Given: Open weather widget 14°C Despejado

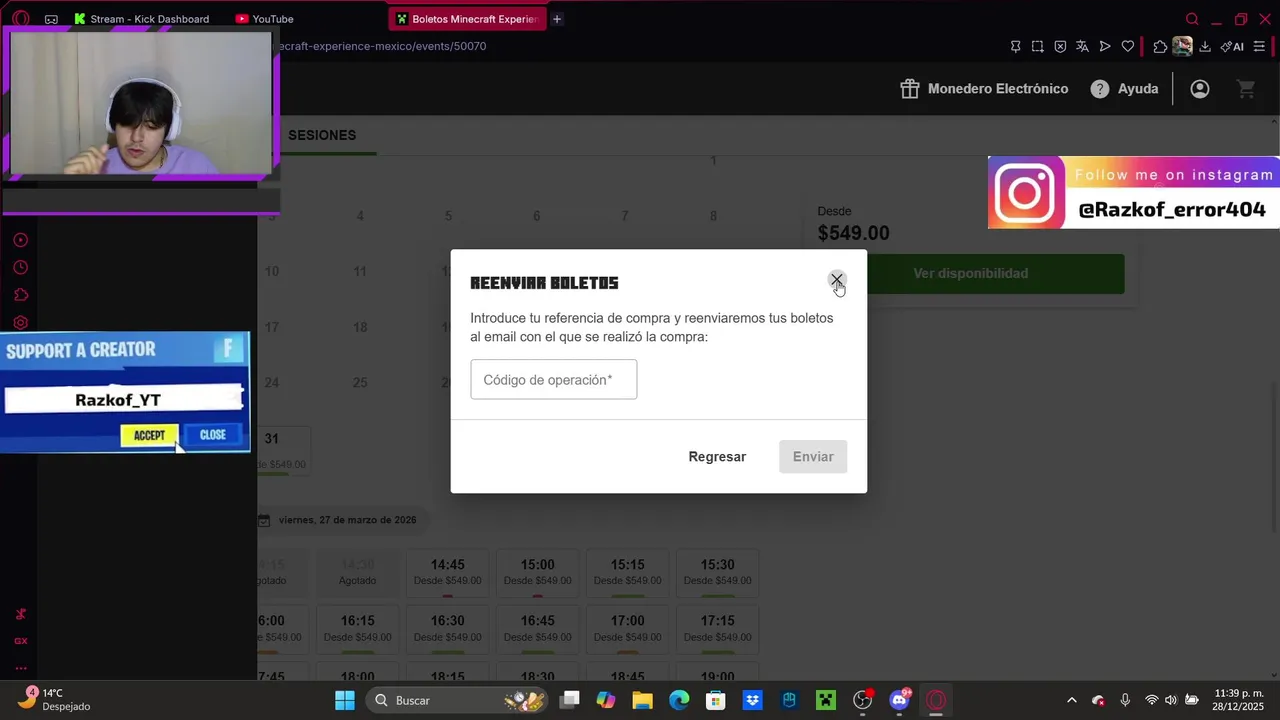Looking at the screenshot, I should (x=55, y=700).
